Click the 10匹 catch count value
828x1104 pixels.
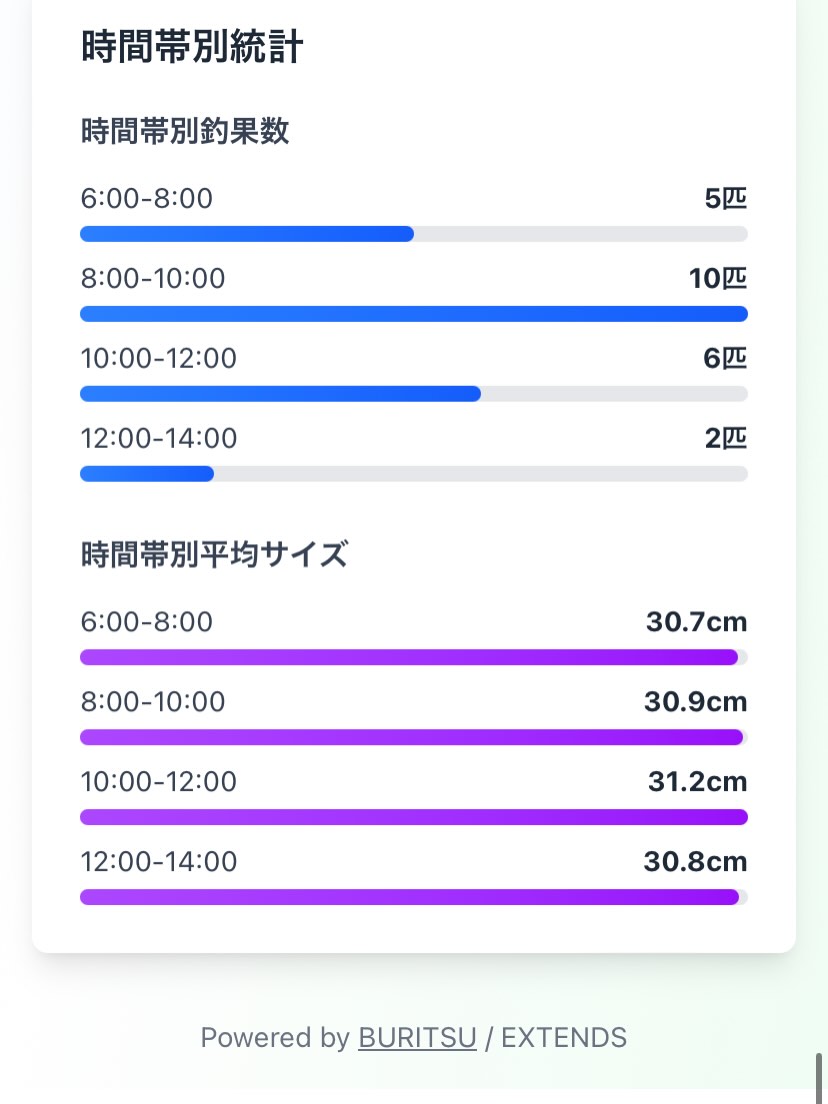718,278
